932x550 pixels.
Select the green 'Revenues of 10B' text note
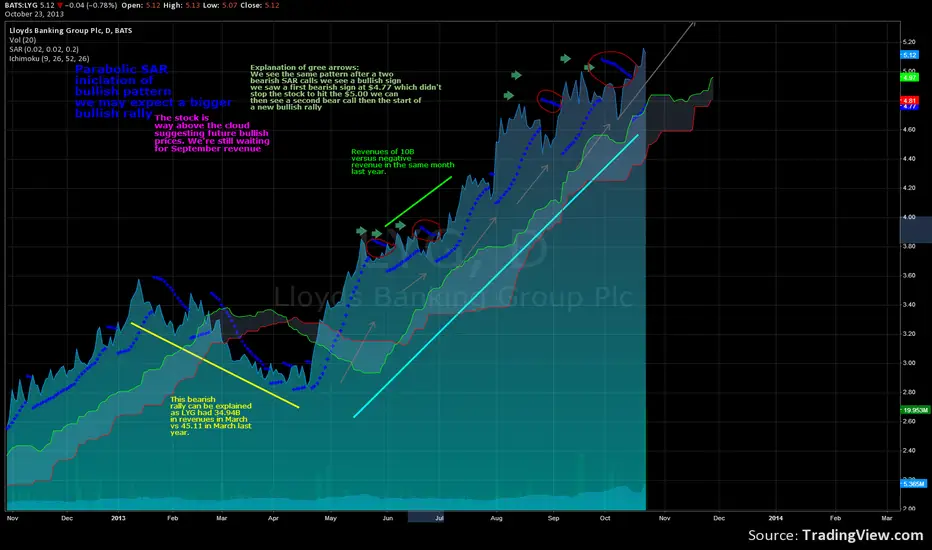point(402,161)
